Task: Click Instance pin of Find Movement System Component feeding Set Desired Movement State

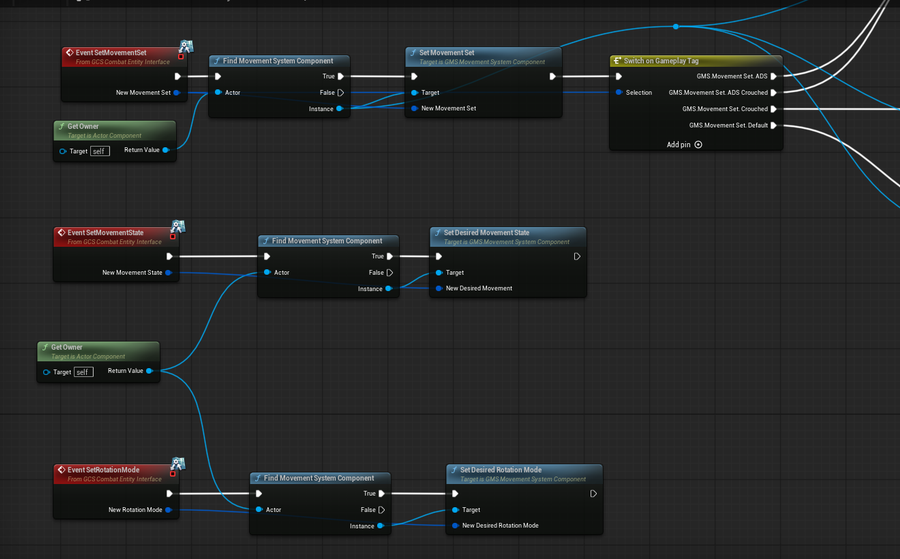Action: (389, 289)
